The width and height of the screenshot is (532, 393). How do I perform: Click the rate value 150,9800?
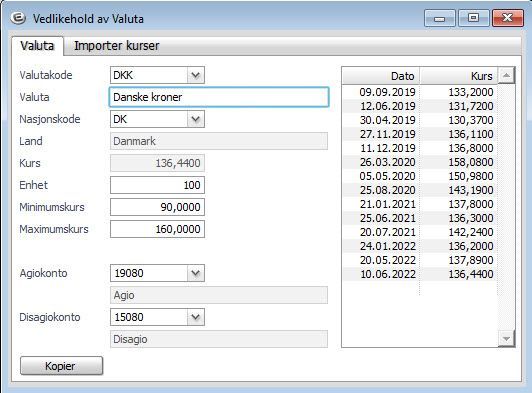tap(471, 176)
